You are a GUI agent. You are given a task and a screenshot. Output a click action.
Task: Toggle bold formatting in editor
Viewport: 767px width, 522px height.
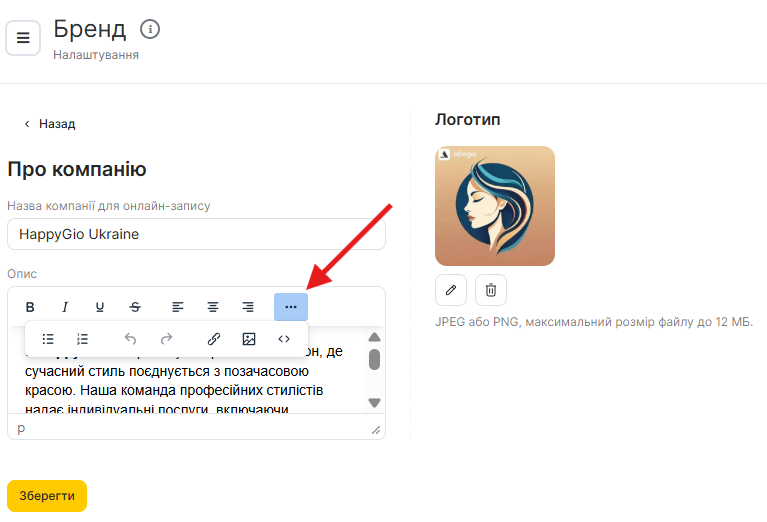30,307
